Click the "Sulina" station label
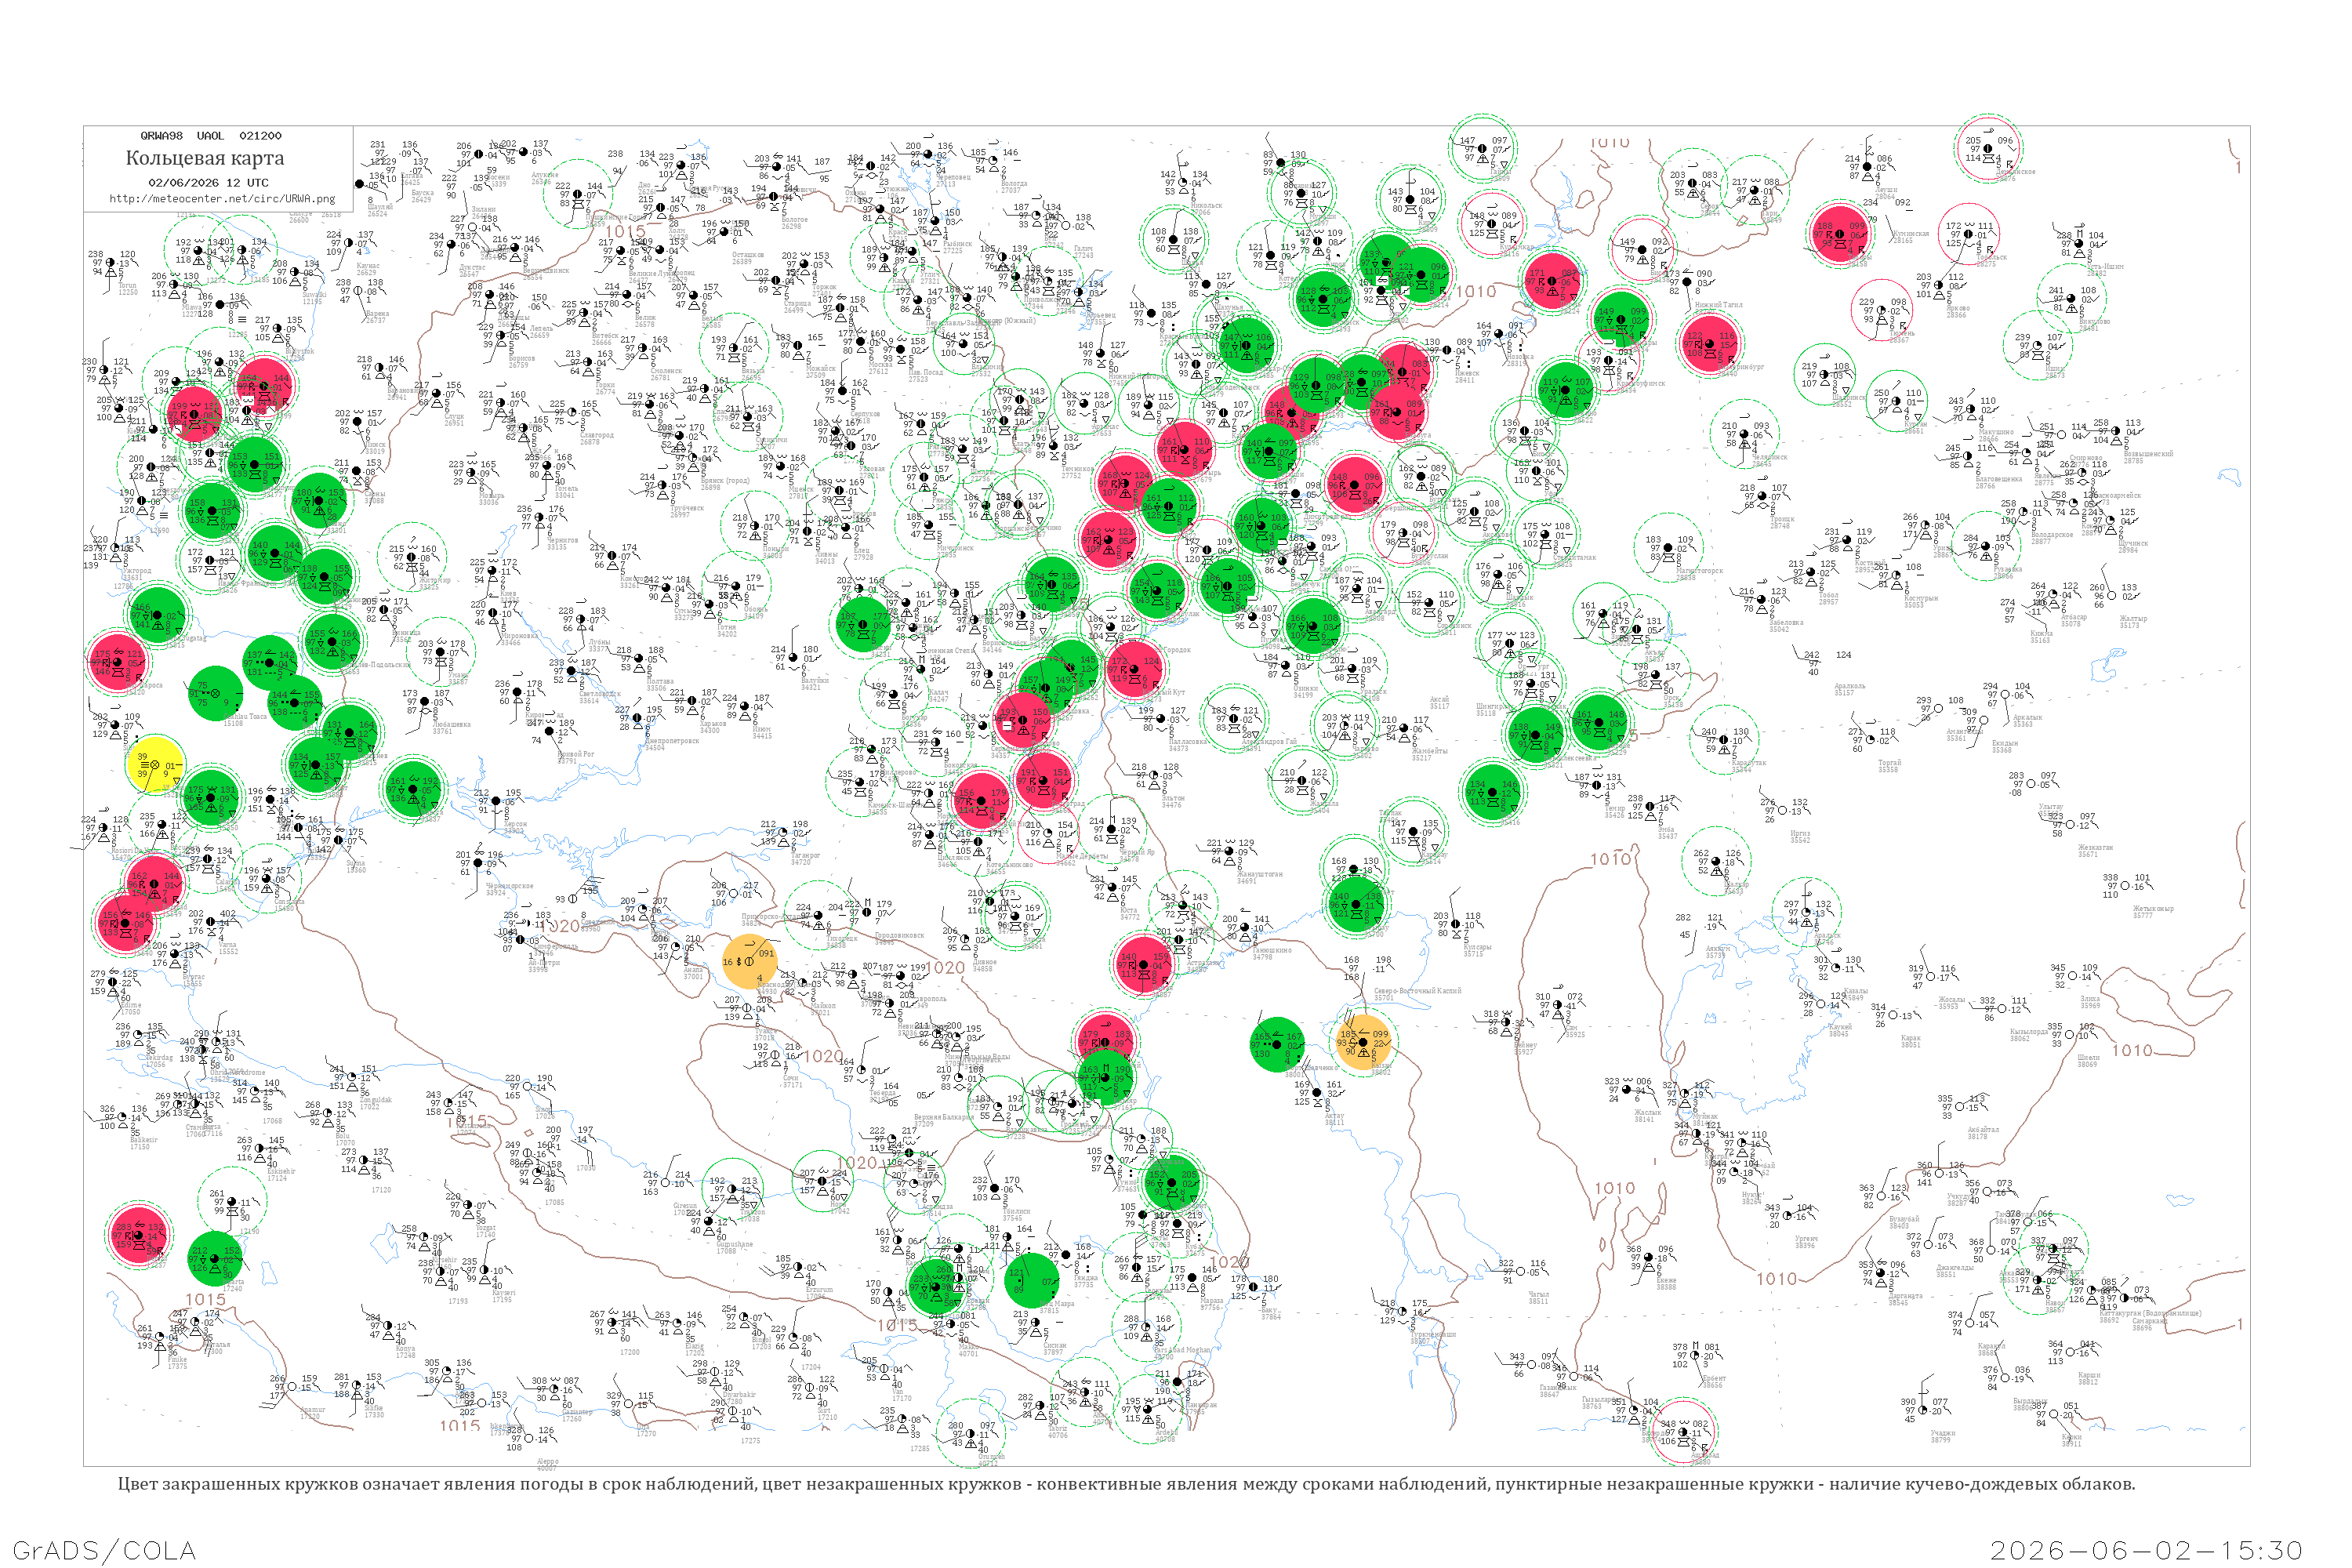The width and height of the screenshot is (2352, 1568). (356, 864)
